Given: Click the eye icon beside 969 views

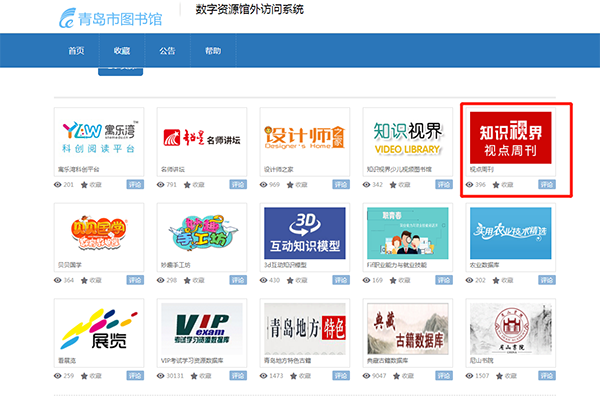Looking at the screenshot, I should (x=264, y=185).
